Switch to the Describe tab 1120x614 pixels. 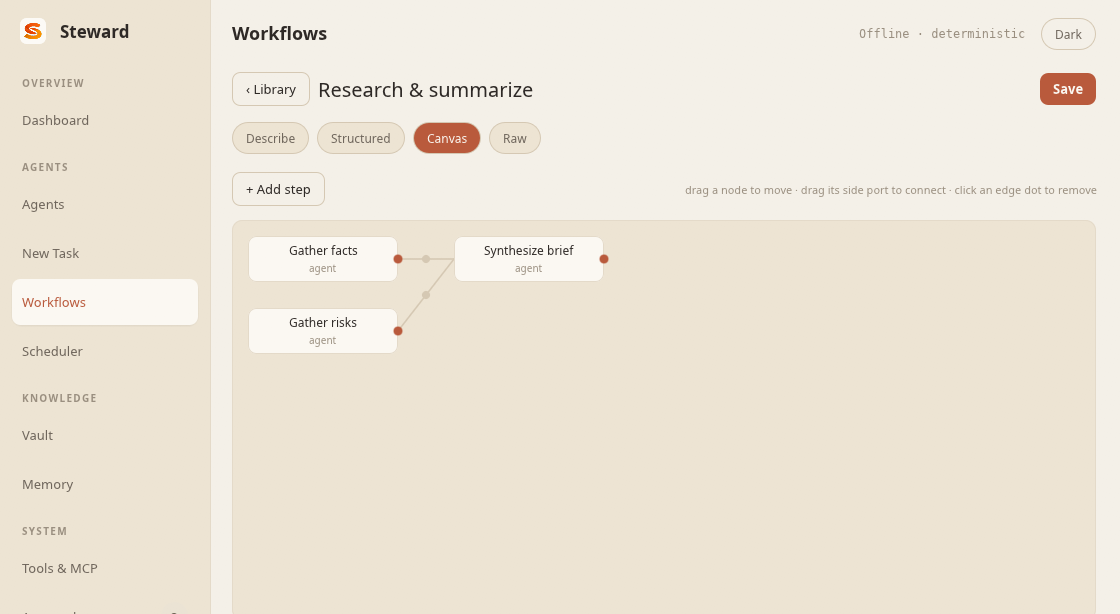(x=270, y=139)
